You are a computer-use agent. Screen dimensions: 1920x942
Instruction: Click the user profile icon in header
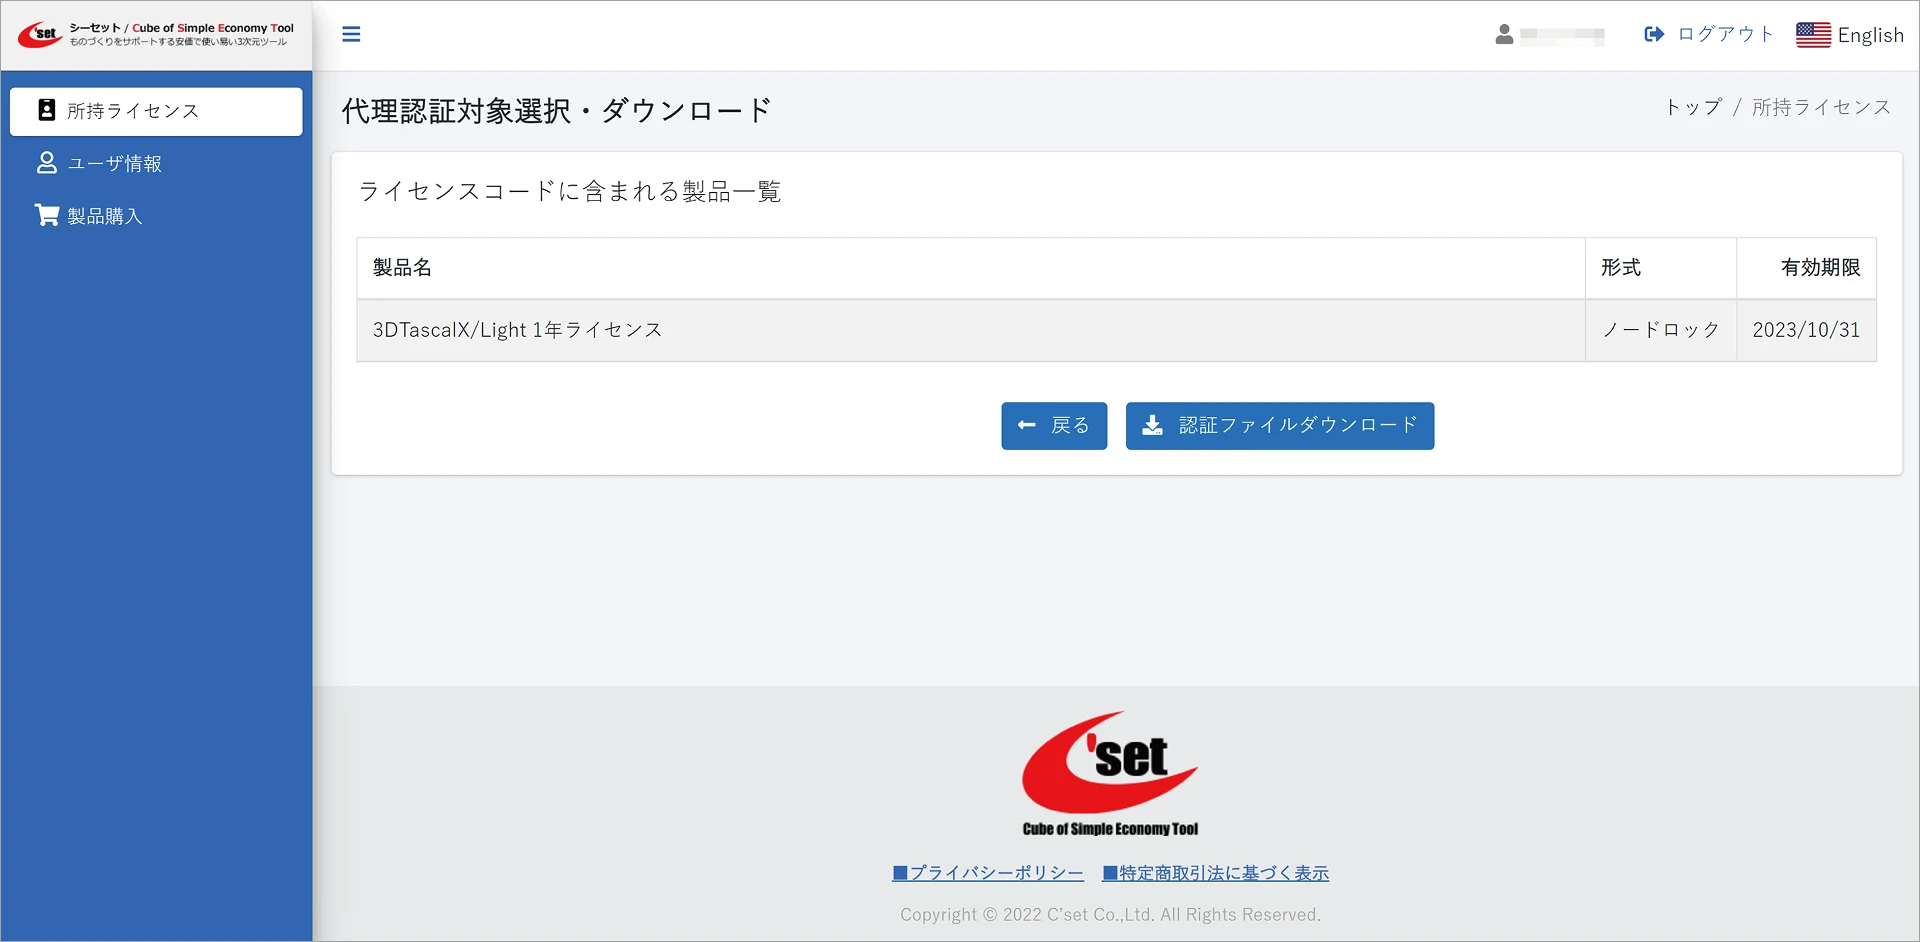tap(1504, 35)
